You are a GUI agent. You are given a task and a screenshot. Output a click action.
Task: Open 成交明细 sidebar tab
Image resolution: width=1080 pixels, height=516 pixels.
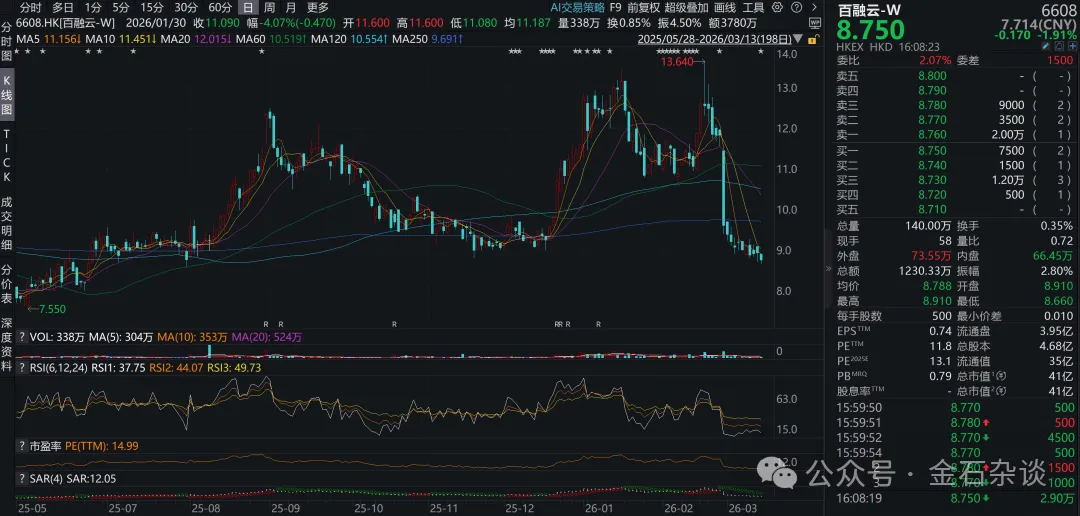click(7, 223)
